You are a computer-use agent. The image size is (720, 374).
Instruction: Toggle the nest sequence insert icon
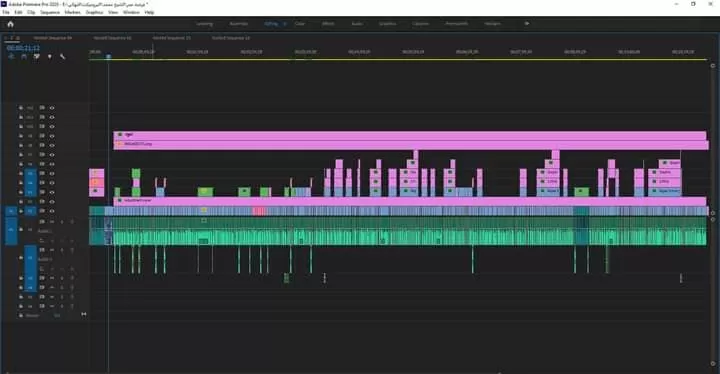[11, 57]
